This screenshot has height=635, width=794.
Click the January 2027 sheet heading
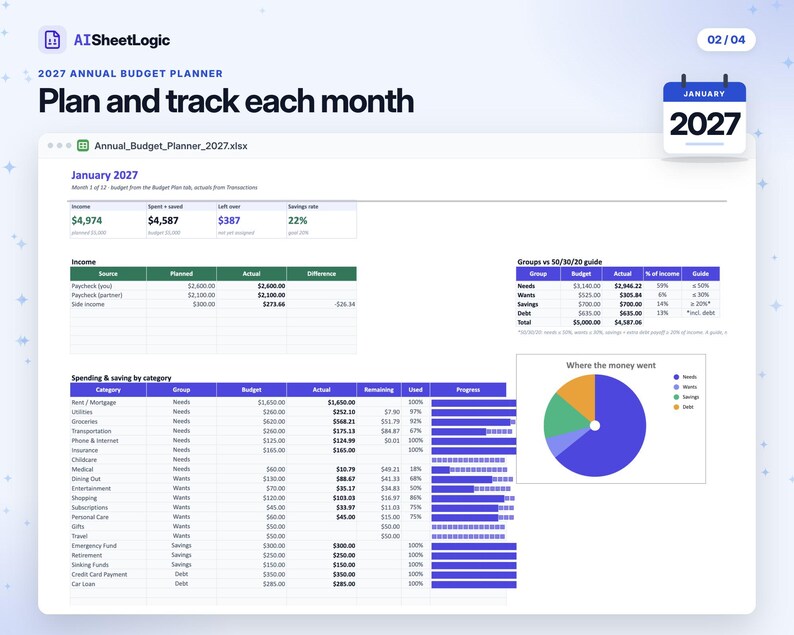coord(104,175)
